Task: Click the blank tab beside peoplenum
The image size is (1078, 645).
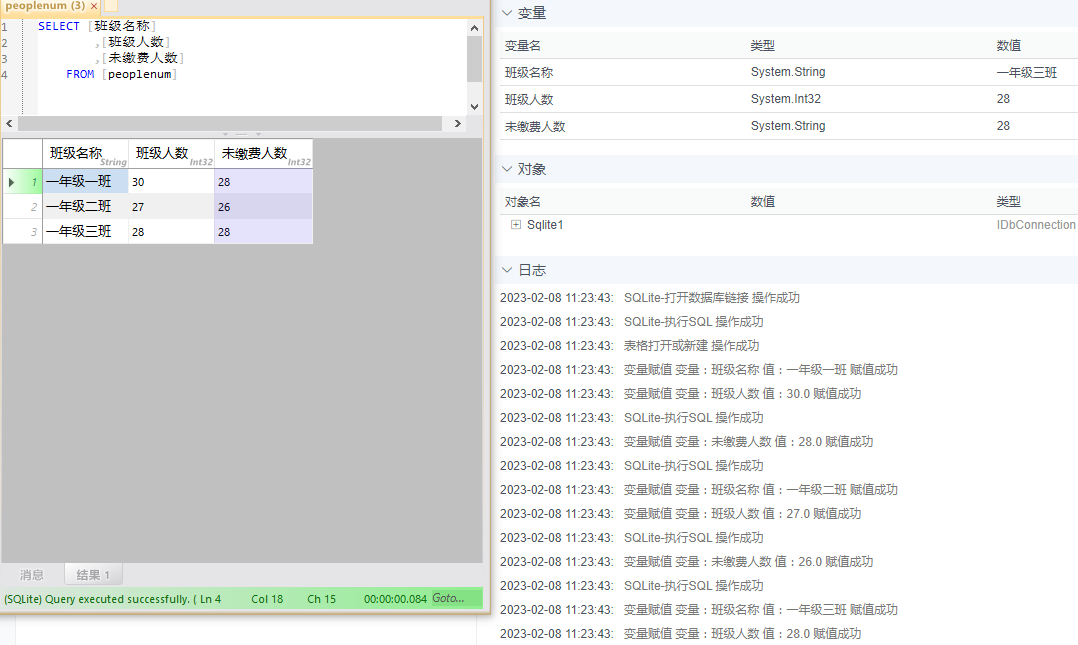Action: click(111, 6)
